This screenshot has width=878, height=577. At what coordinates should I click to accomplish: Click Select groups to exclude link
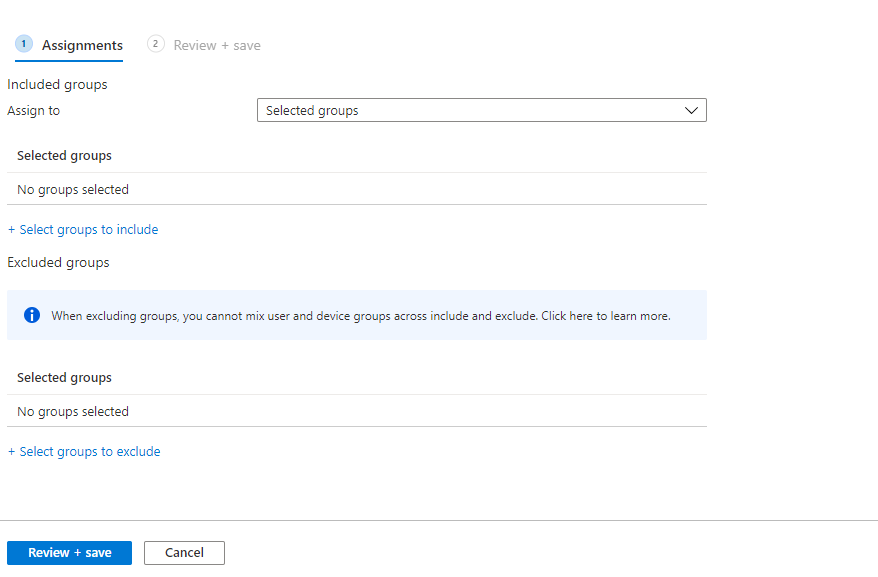(x=89, y=452)
